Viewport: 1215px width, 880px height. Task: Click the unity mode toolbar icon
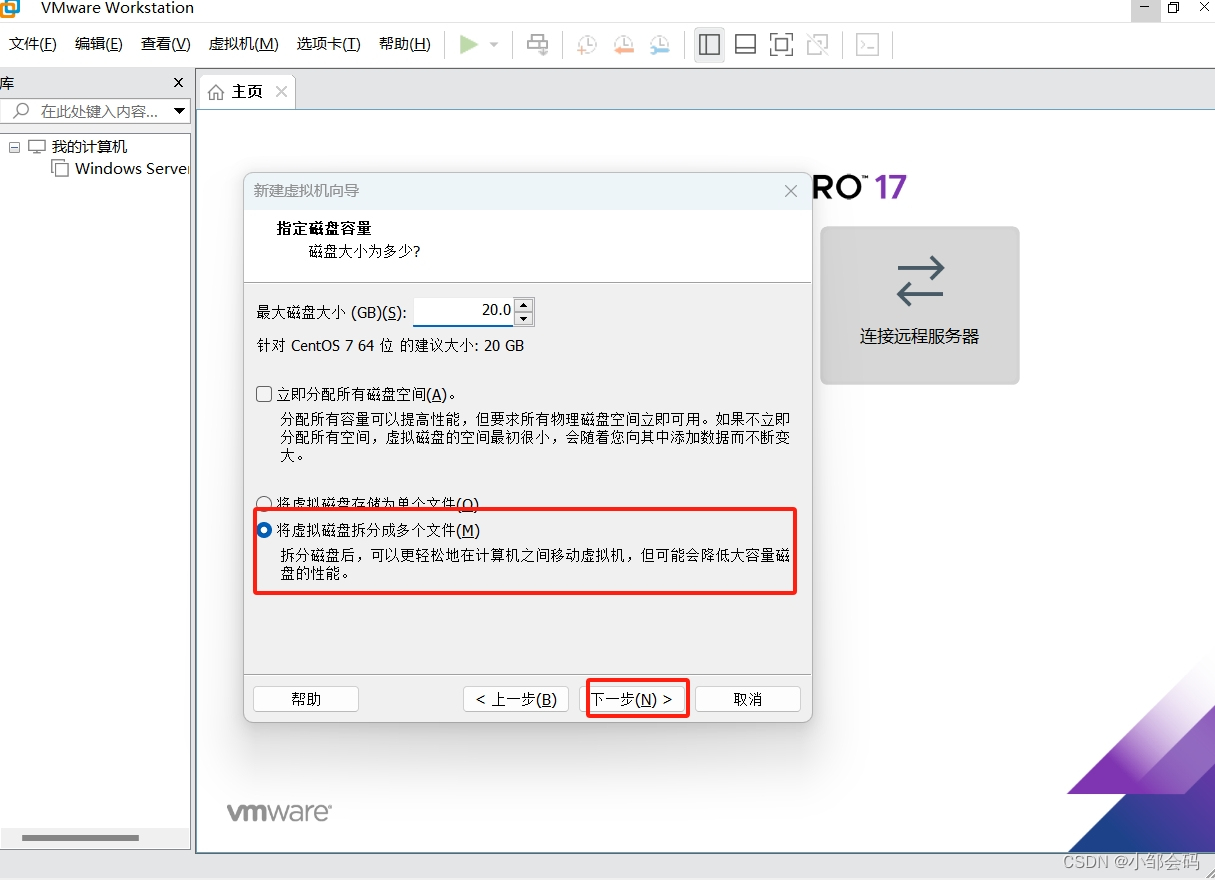click(x=817, y=44)
